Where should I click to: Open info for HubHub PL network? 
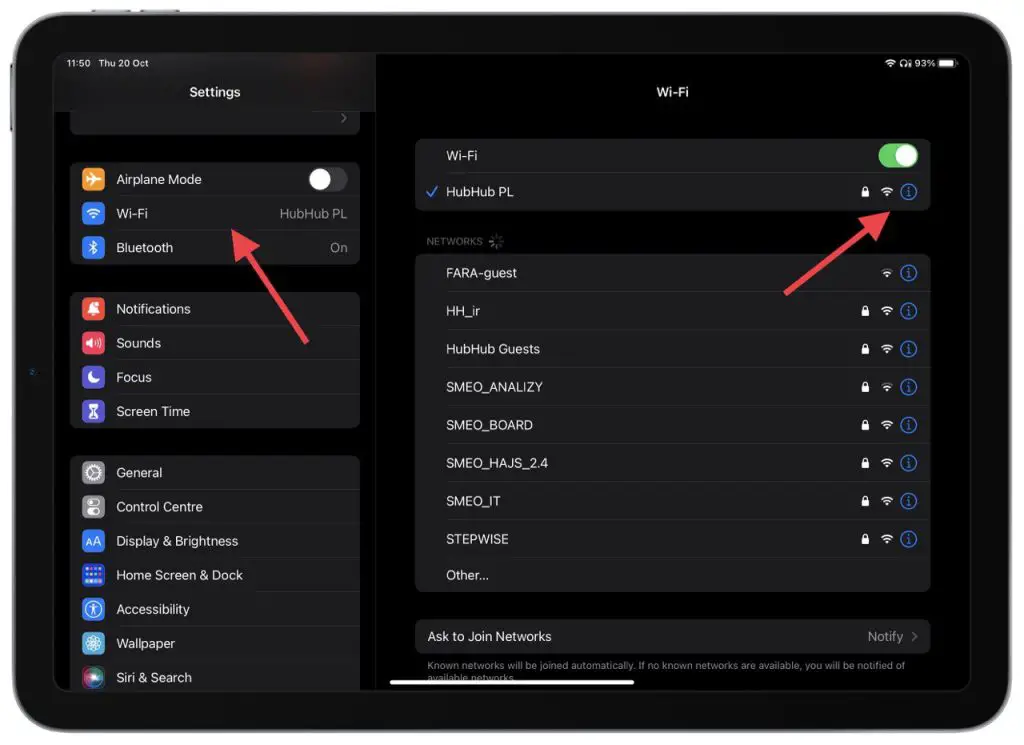[908, 192]
